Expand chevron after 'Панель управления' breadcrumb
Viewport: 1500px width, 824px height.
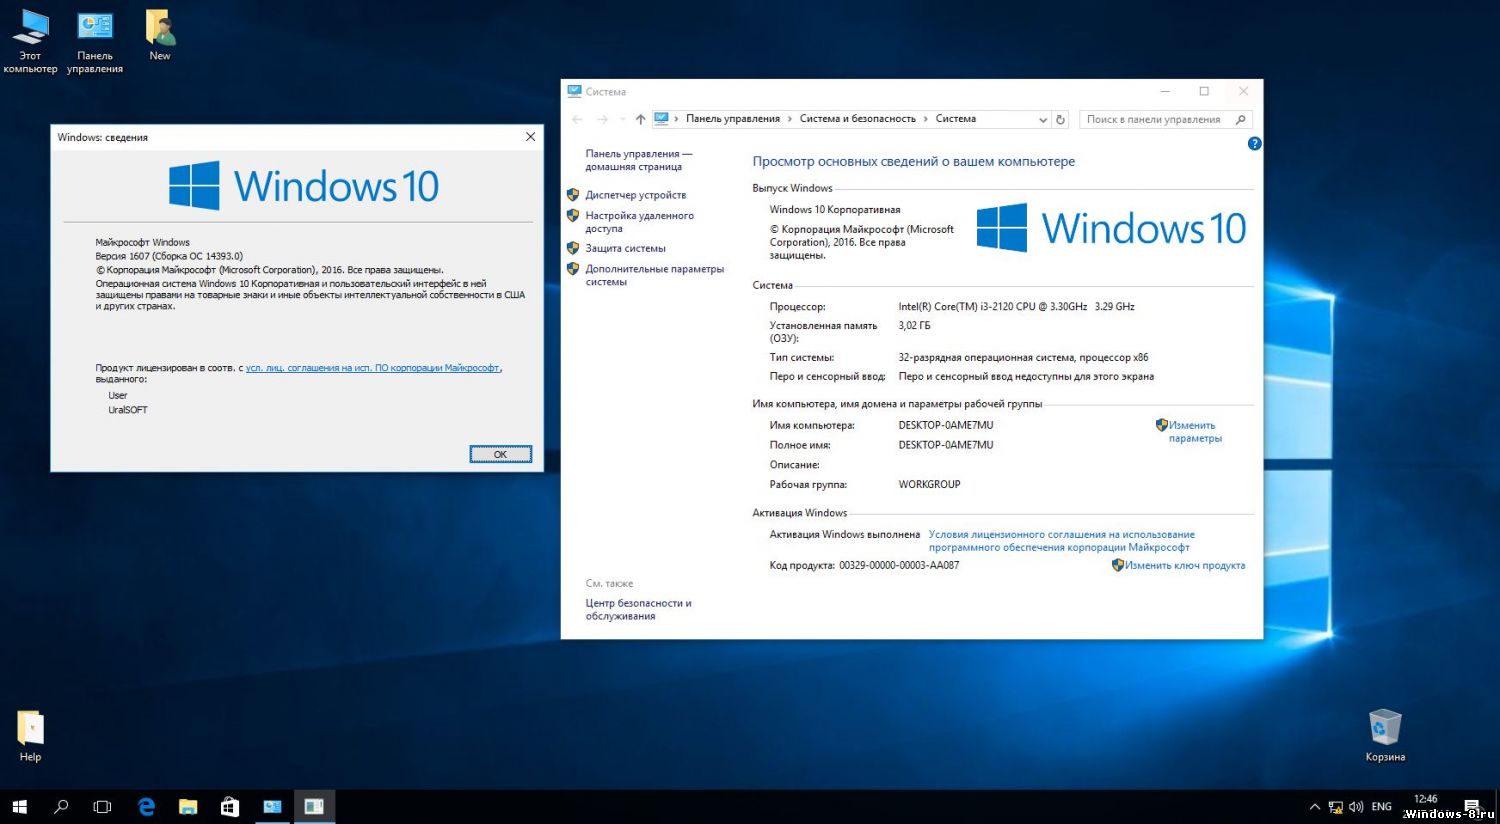[x=790, y=119]
